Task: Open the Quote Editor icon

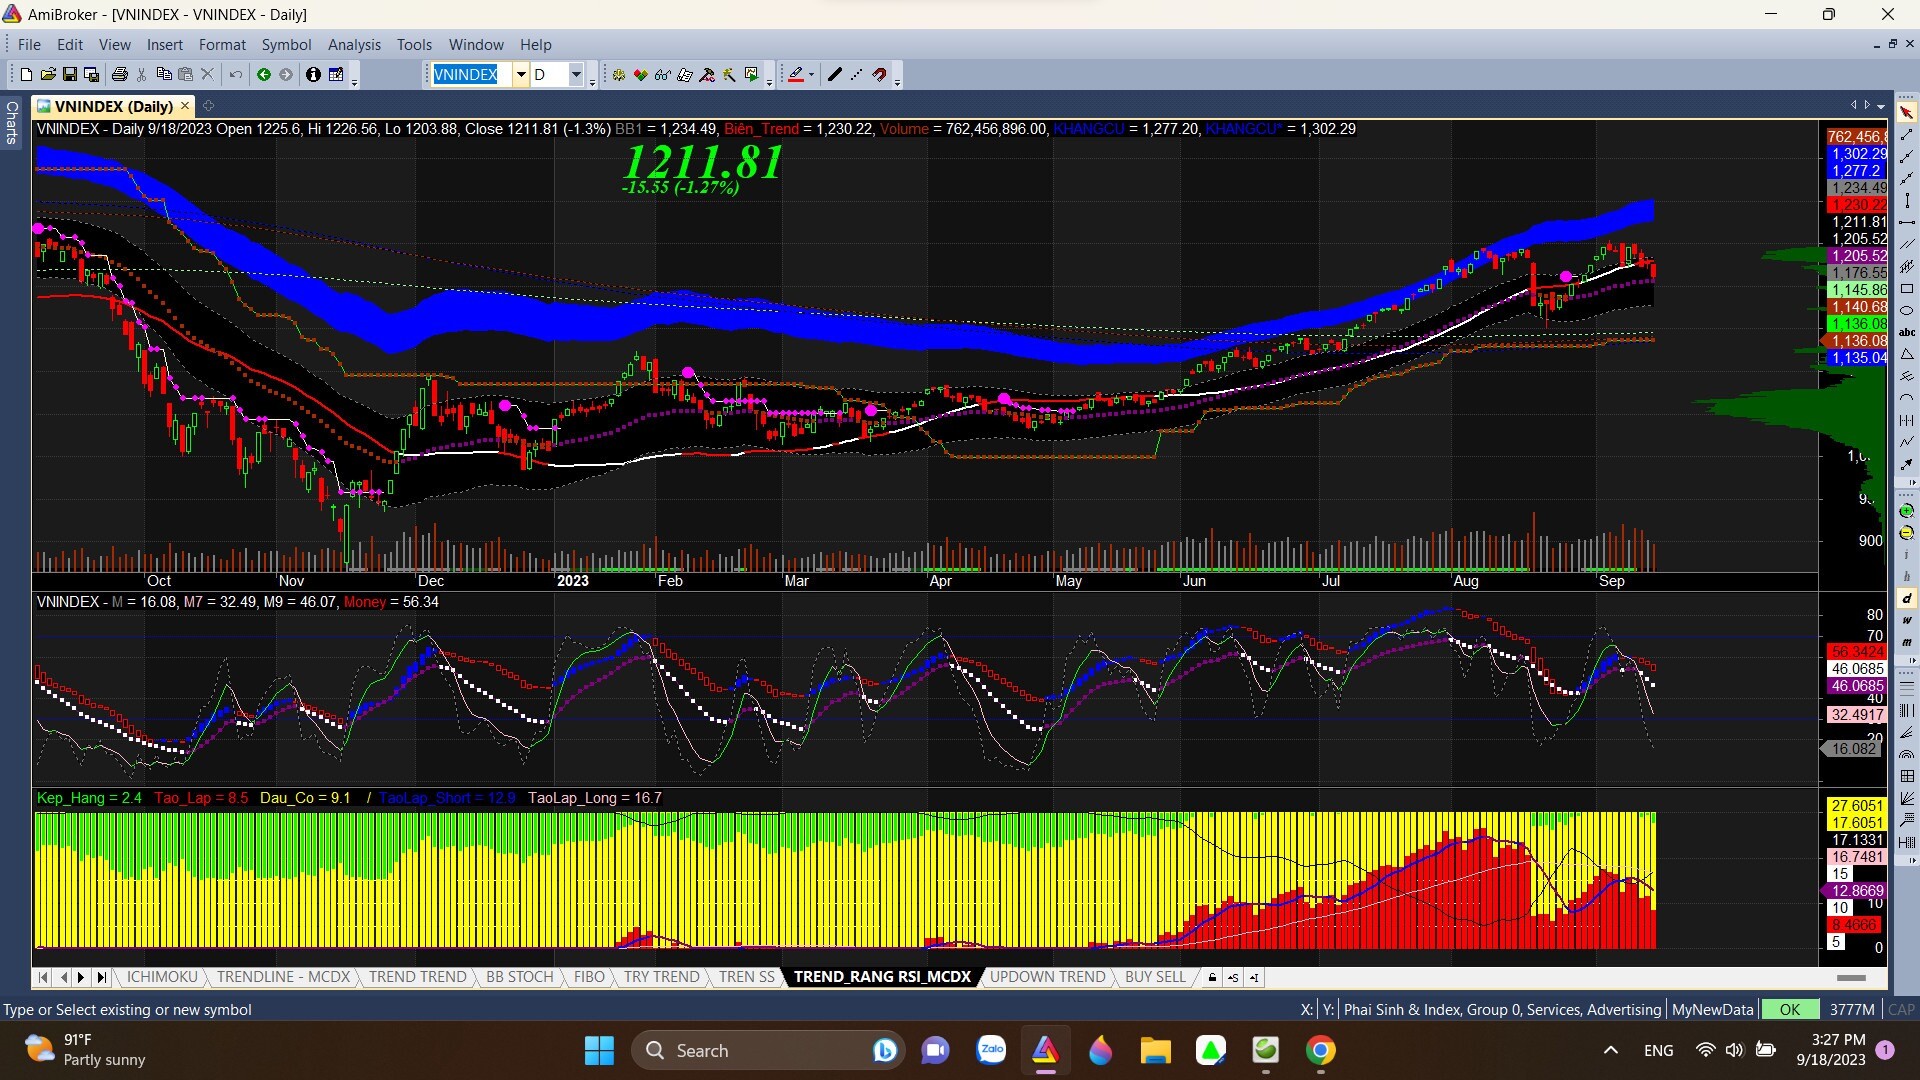Action: point(336,75)
